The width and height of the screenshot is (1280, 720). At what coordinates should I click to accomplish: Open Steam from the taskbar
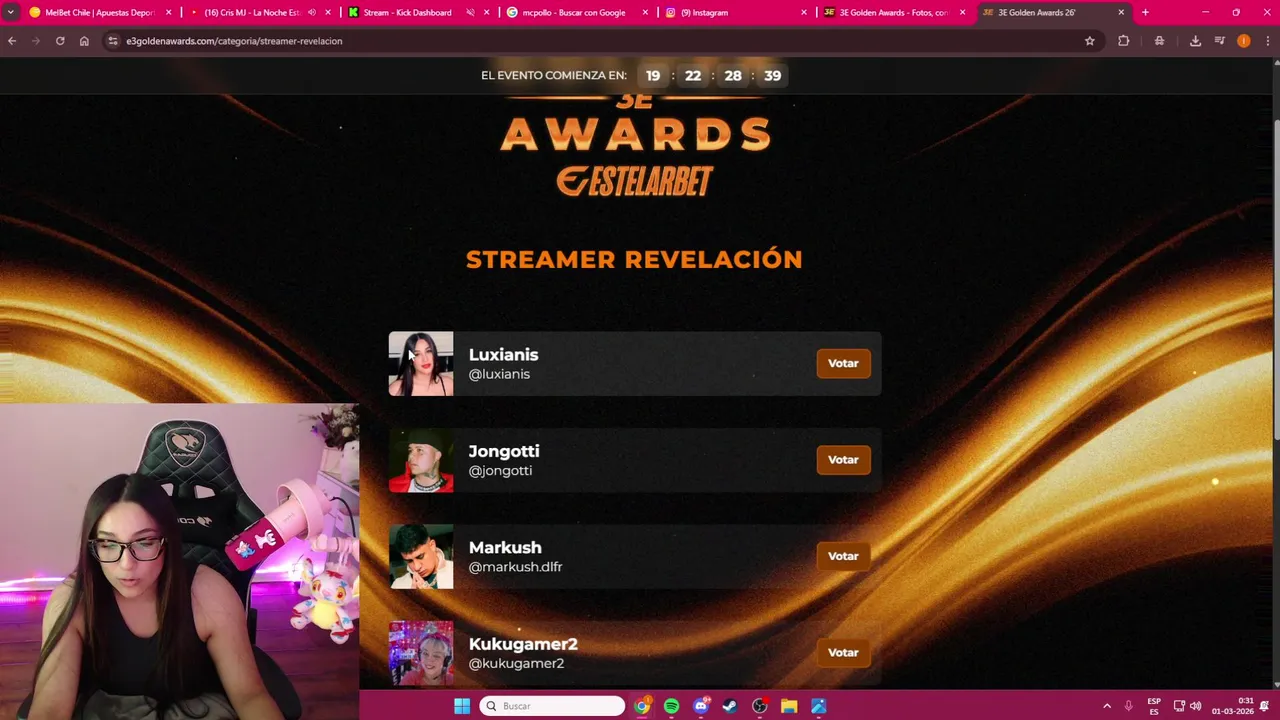[730, 706]
